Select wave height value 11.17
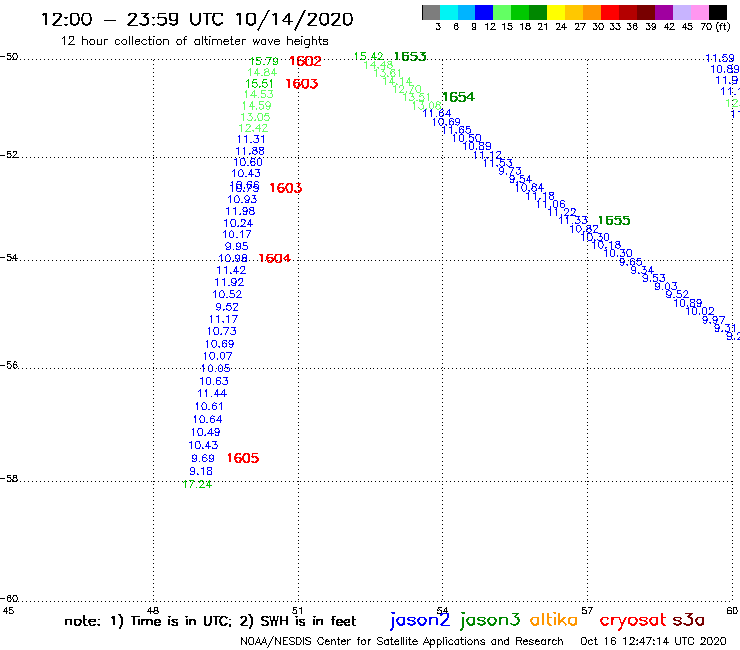This screenshot has height=650, width=740. pos(223,319)
